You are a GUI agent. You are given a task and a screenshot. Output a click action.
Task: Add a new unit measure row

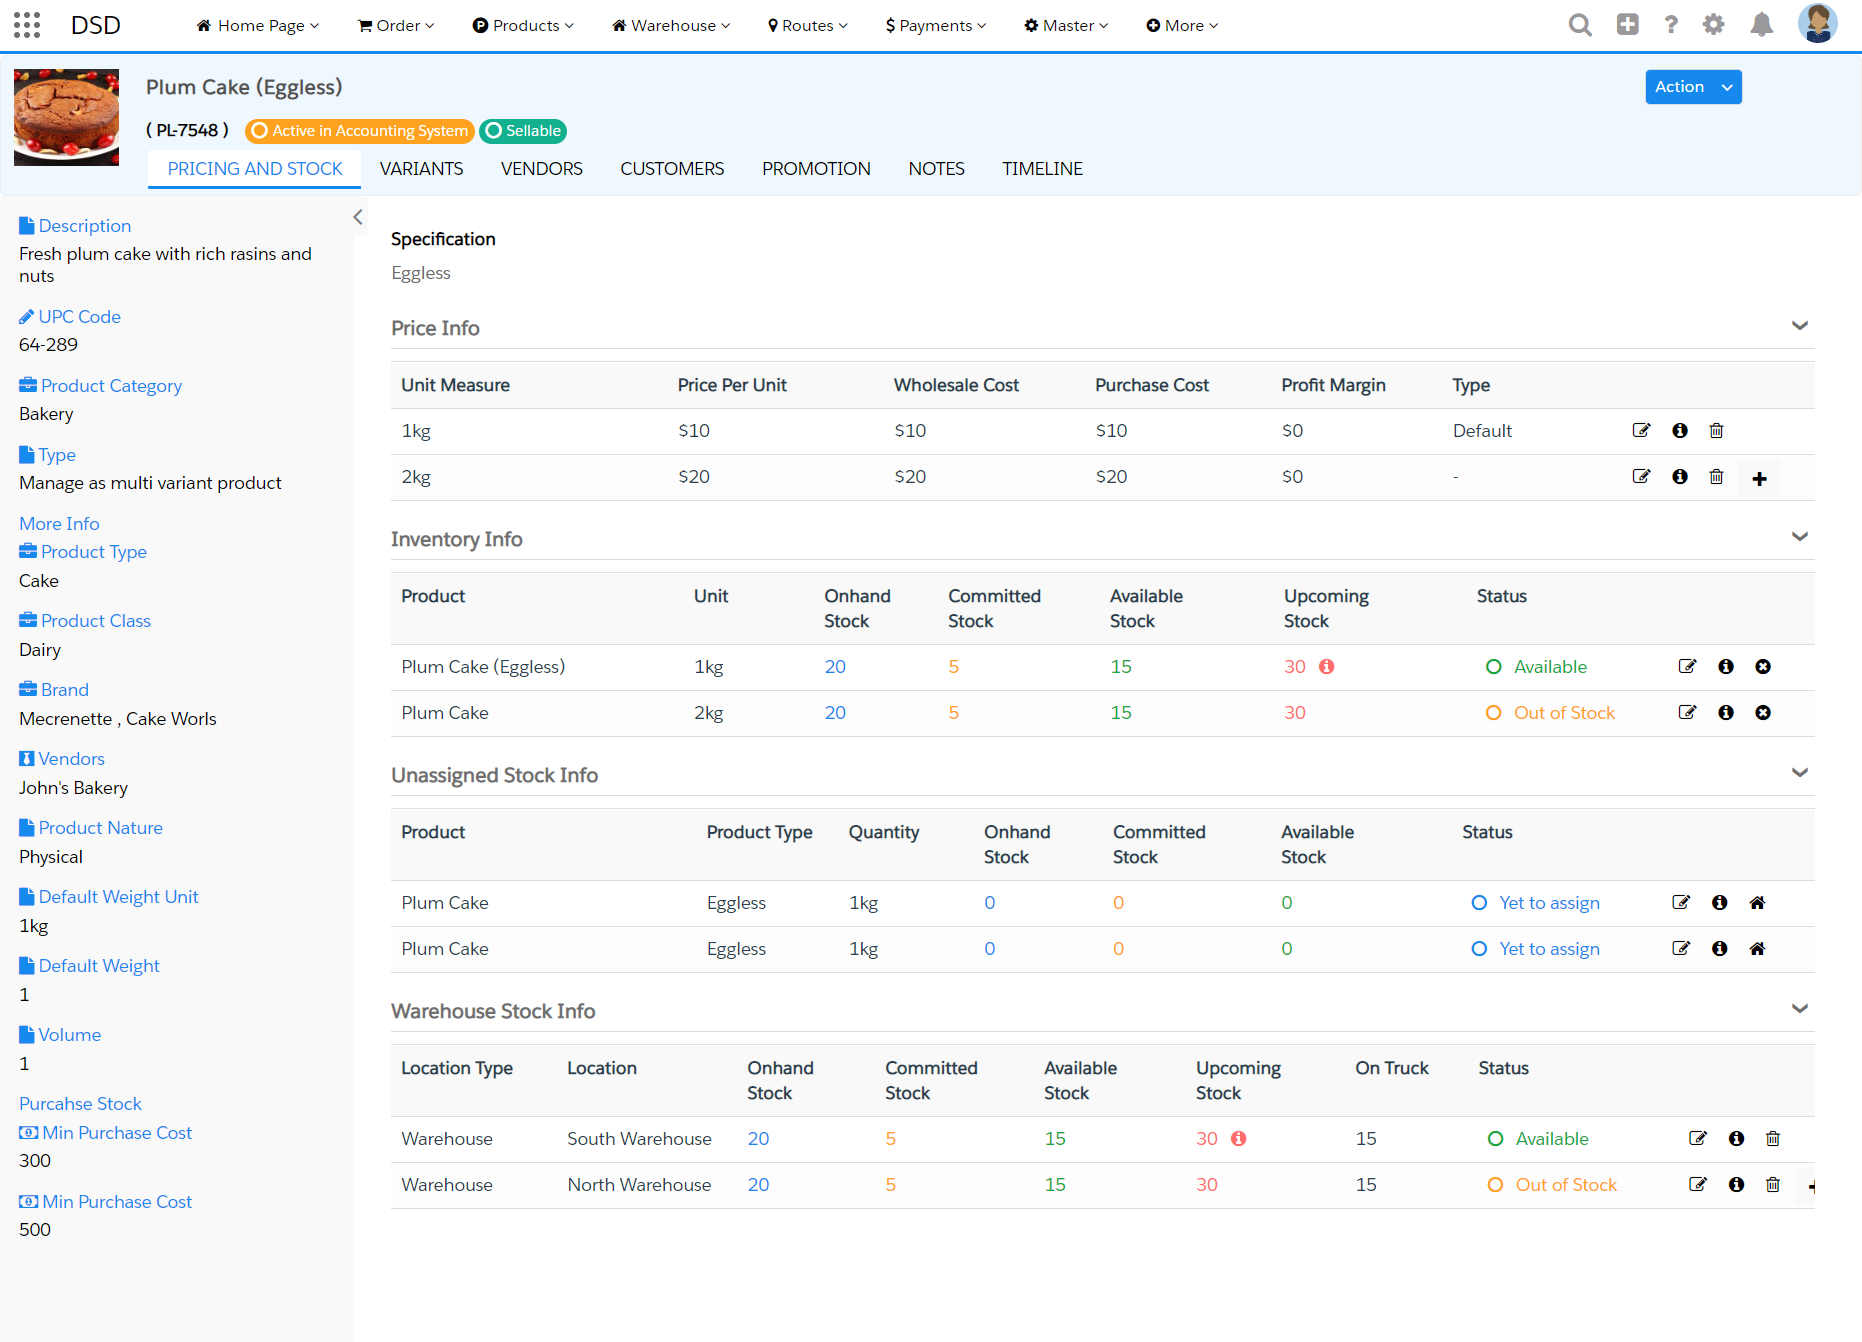[x=1760, y=478]
